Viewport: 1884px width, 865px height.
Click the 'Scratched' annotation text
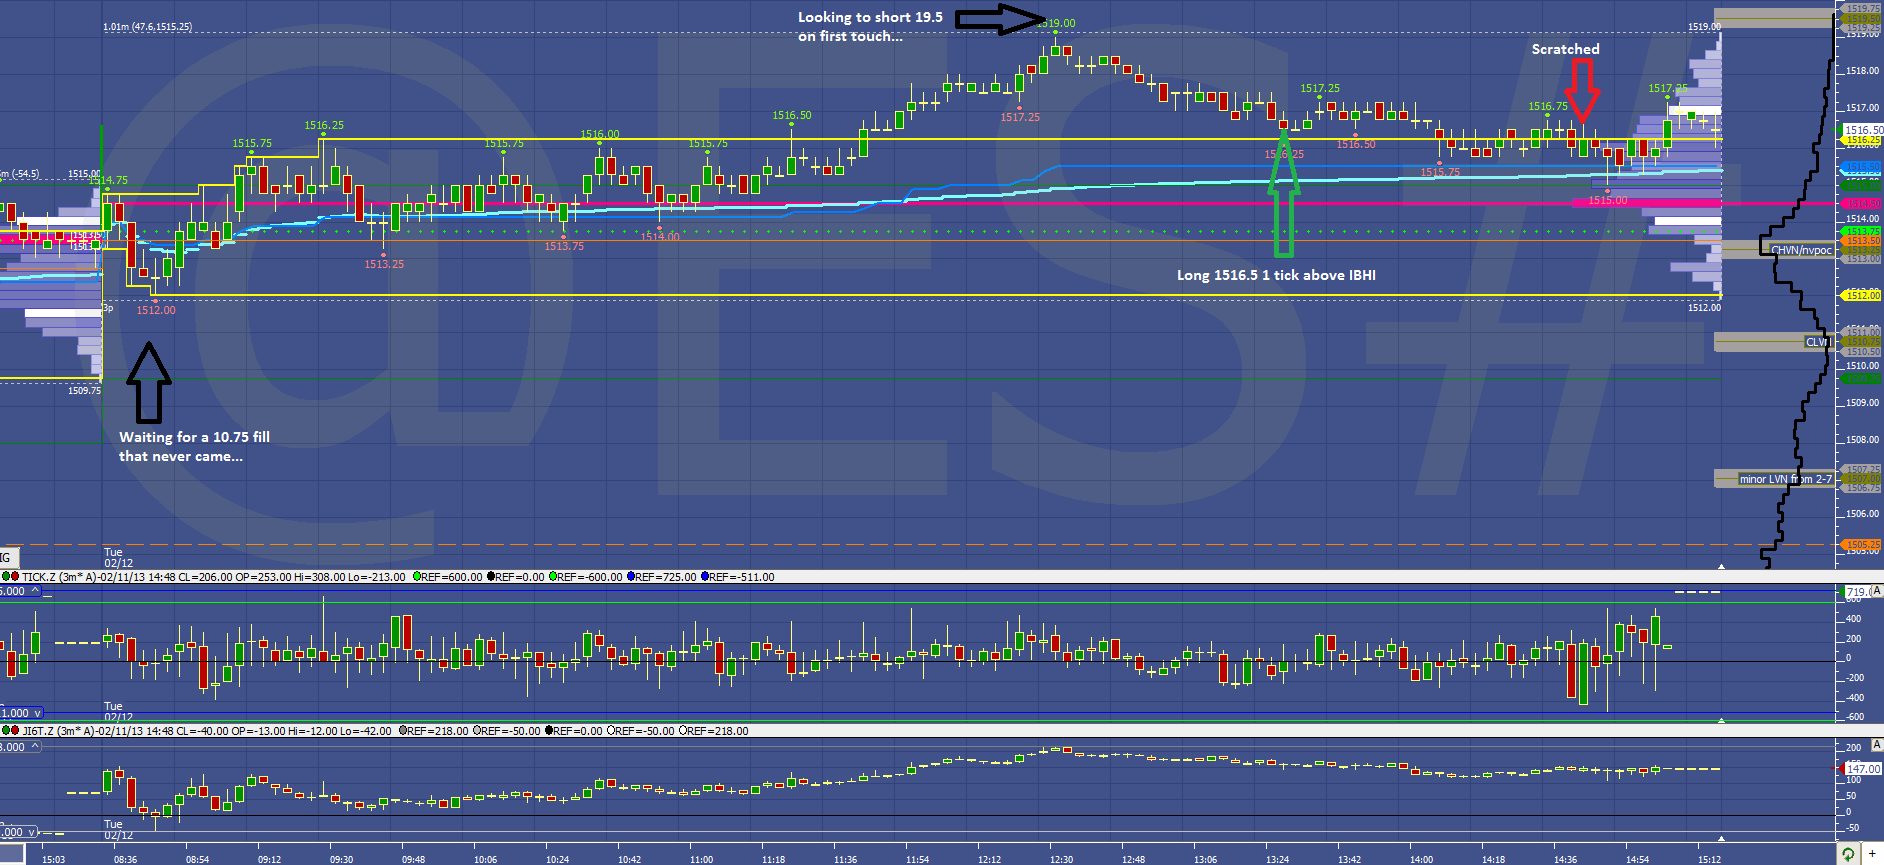(x=1565, y=49)
